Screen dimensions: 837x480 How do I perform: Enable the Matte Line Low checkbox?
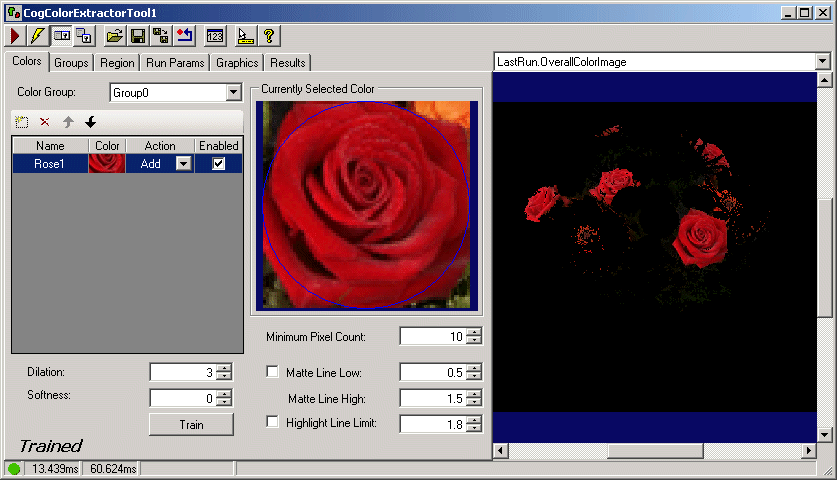pos(272,372)
